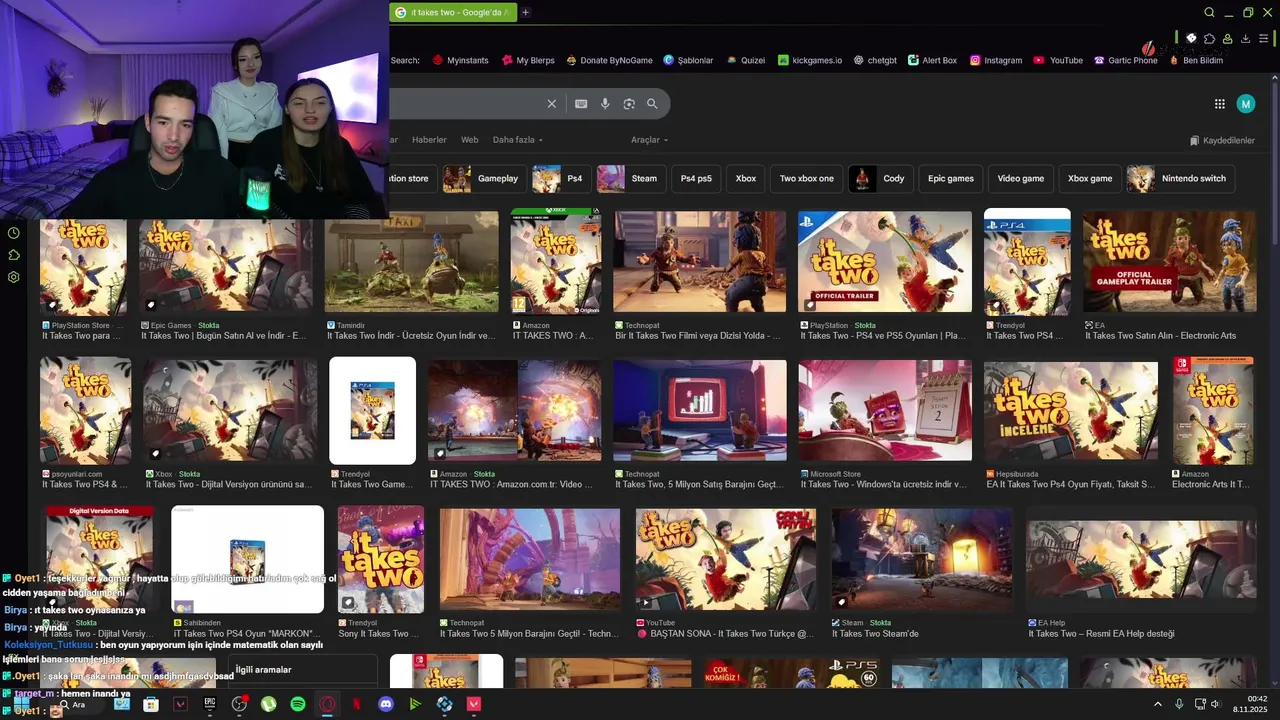Open Netflix from the taskbar
The width and height of the screenshot is (1280, 720).
(356, 704)
